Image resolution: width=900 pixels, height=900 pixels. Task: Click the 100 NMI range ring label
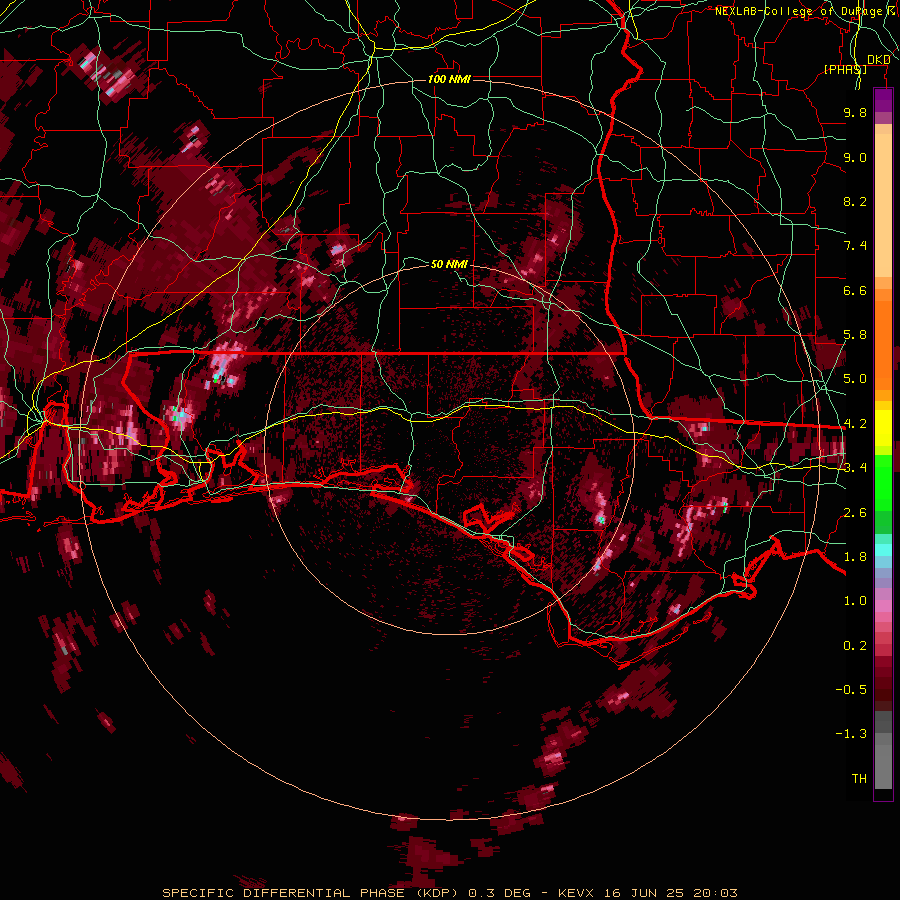coord(449,79)
